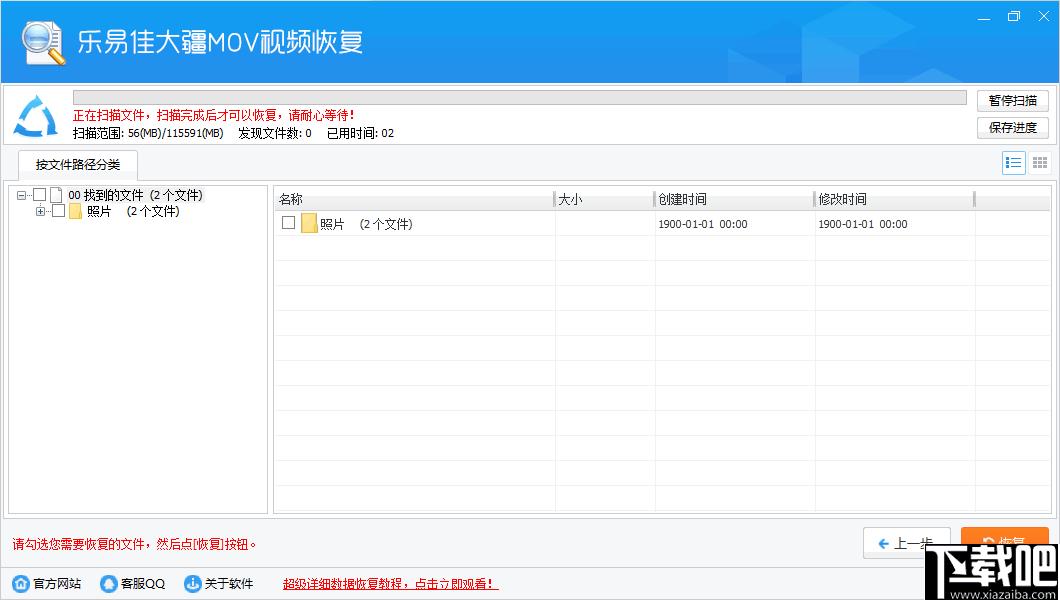This screenshot has height=600, width=1060.
Task: Click the red 正在扫描文件 notice text
Action: pos(214,116)
